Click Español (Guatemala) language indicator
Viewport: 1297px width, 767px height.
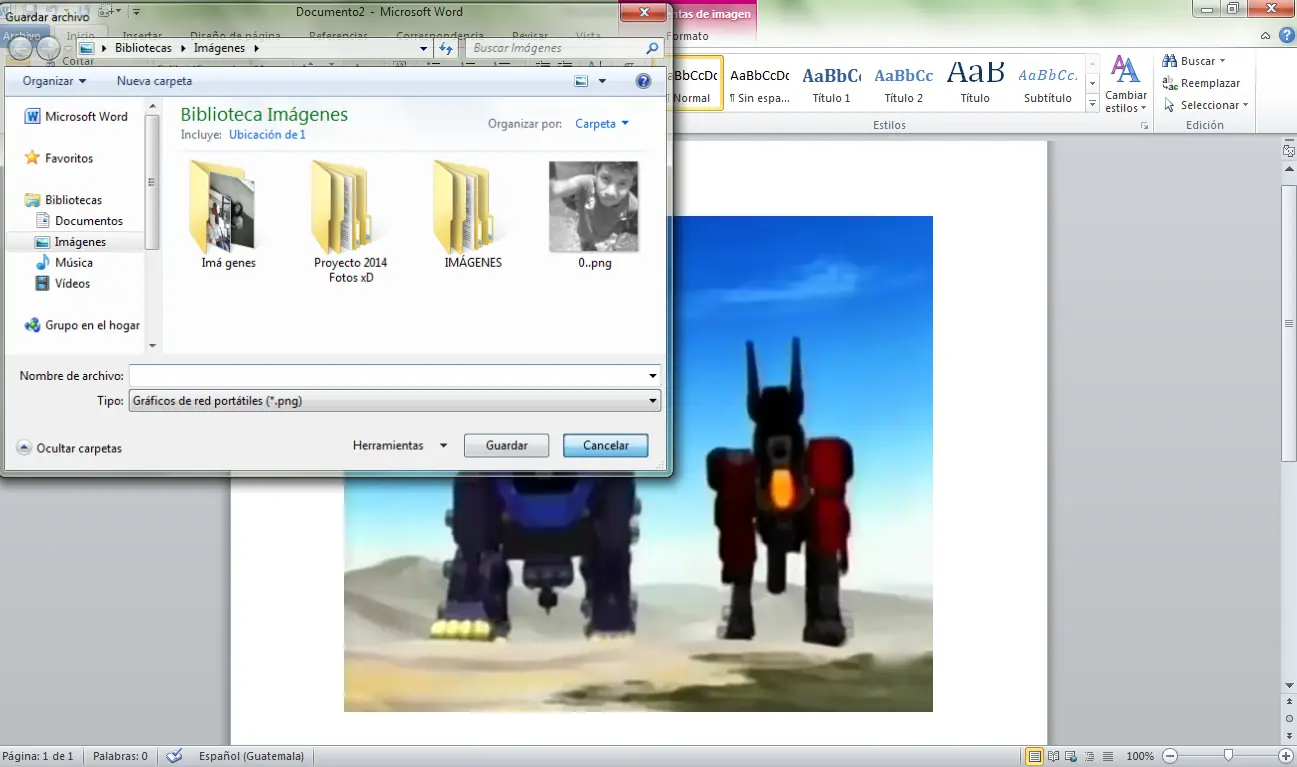pos(251,756)
